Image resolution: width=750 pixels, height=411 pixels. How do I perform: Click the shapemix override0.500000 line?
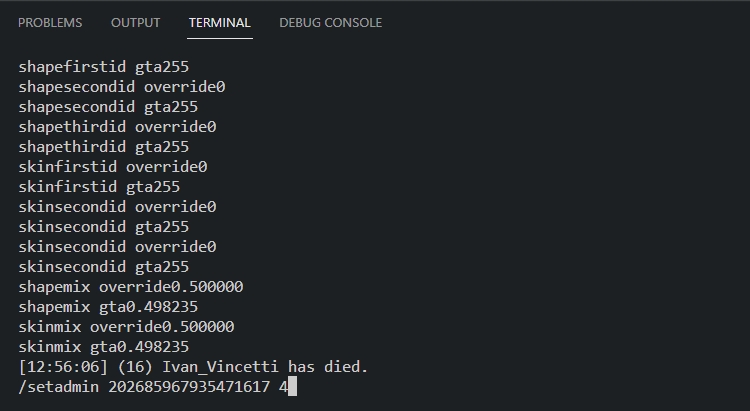[130, 287]
